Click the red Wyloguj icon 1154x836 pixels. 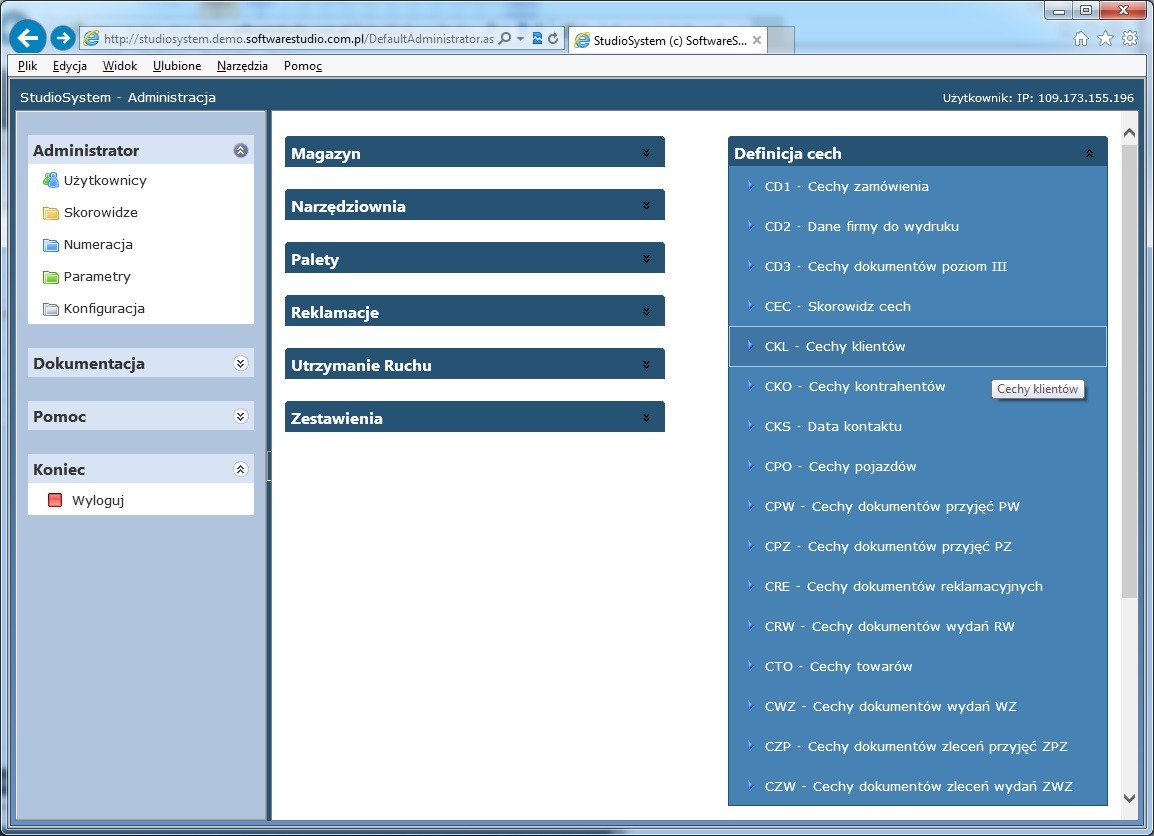click(x=54, y=500)
